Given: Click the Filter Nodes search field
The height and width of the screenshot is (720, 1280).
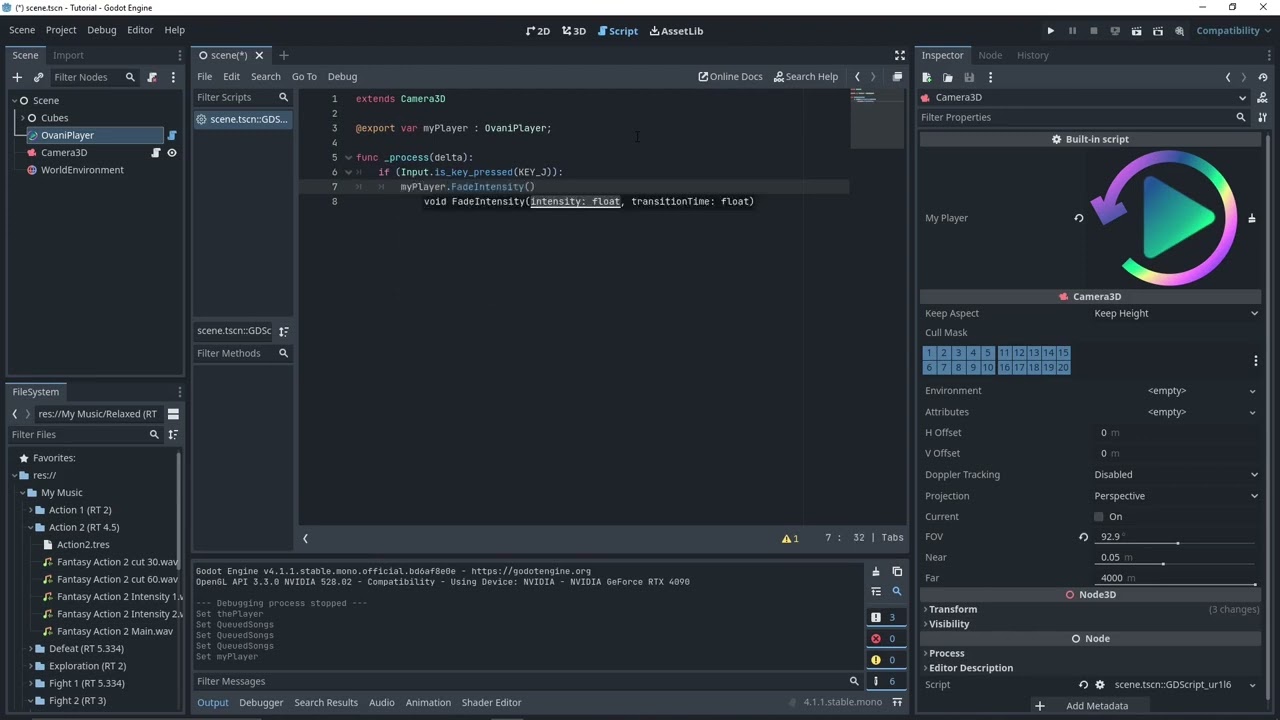Looking at the screenshot, I should point(94,77).
